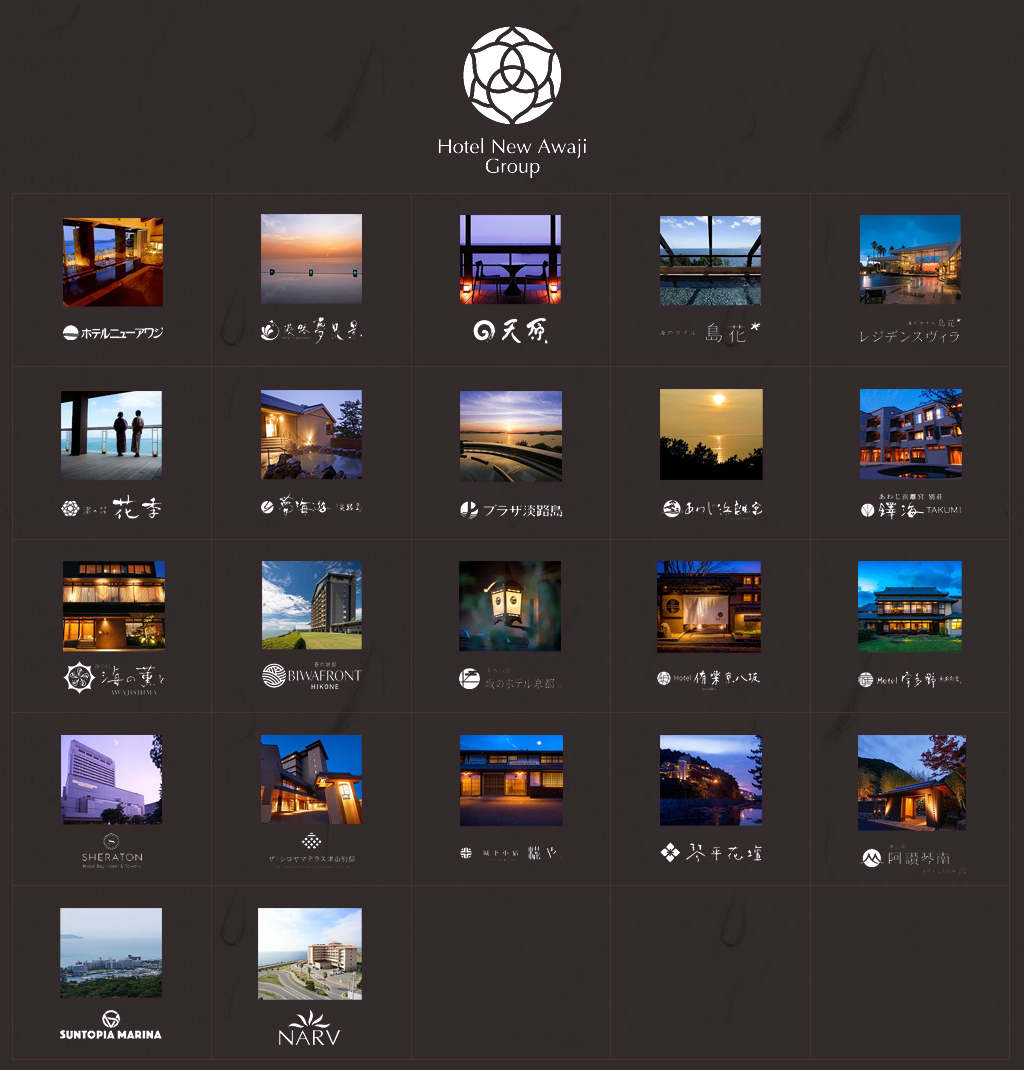Open the NARV coastal hotel photo
The height and width of the screenshot is (1070, 1024).
310,953
